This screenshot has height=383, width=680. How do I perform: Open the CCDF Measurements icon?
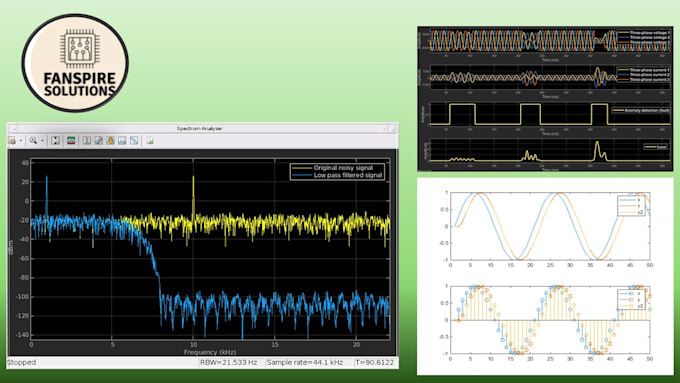pos(134,141)
